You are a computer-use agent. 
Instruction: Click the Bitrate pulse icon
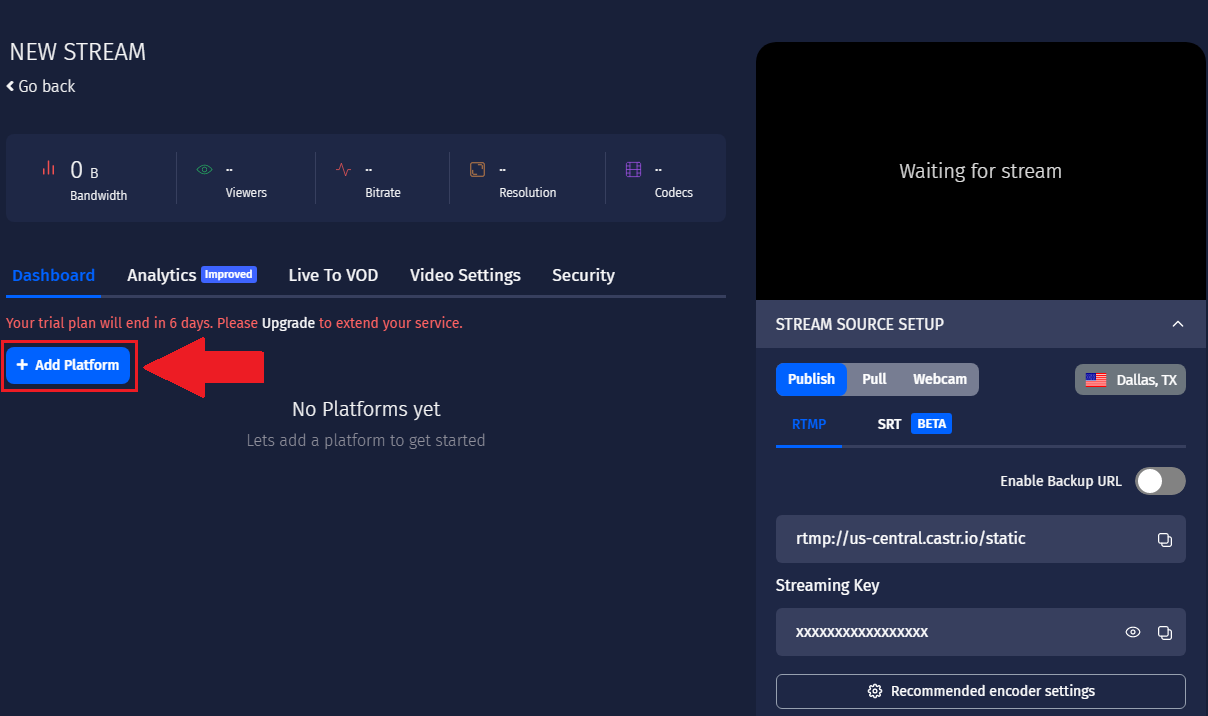(x=343, y=169)
